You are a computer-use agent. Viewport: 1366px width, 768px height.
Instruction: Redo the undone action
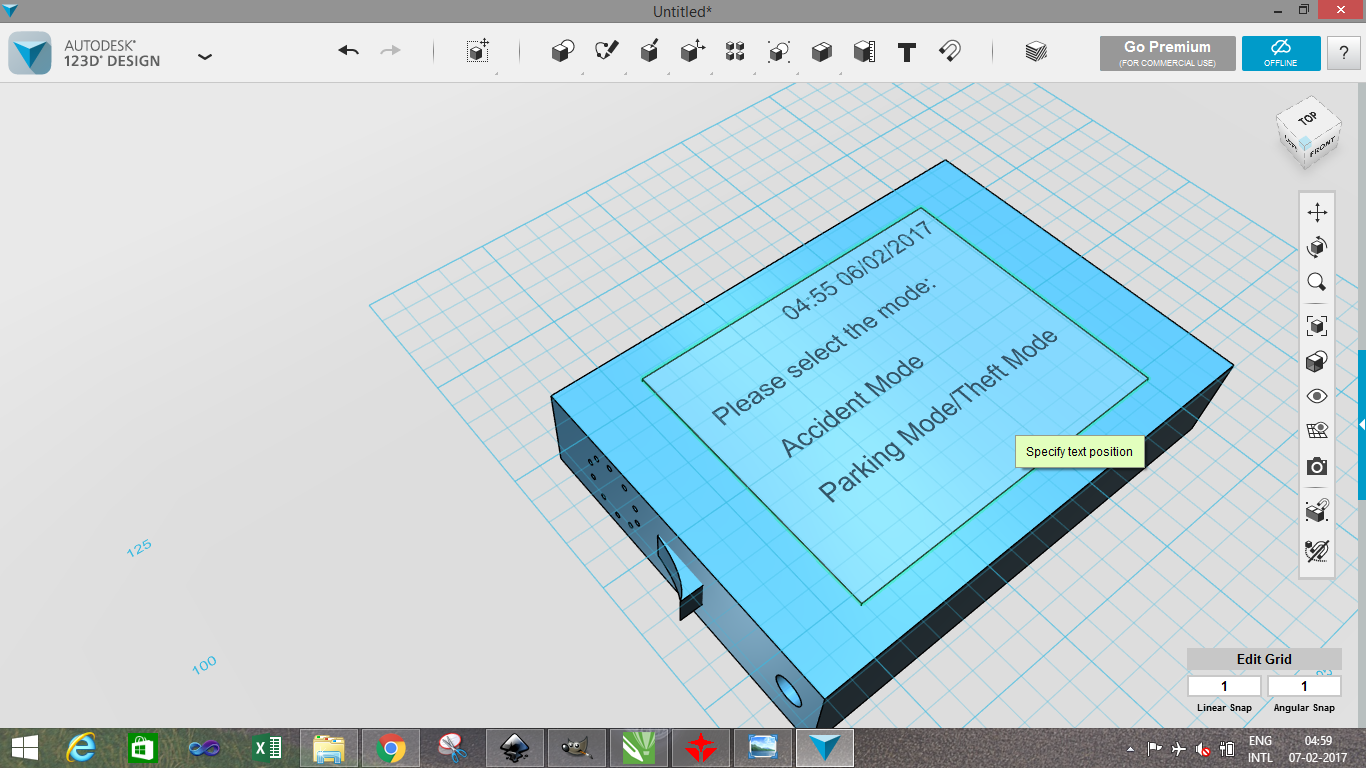390,51
